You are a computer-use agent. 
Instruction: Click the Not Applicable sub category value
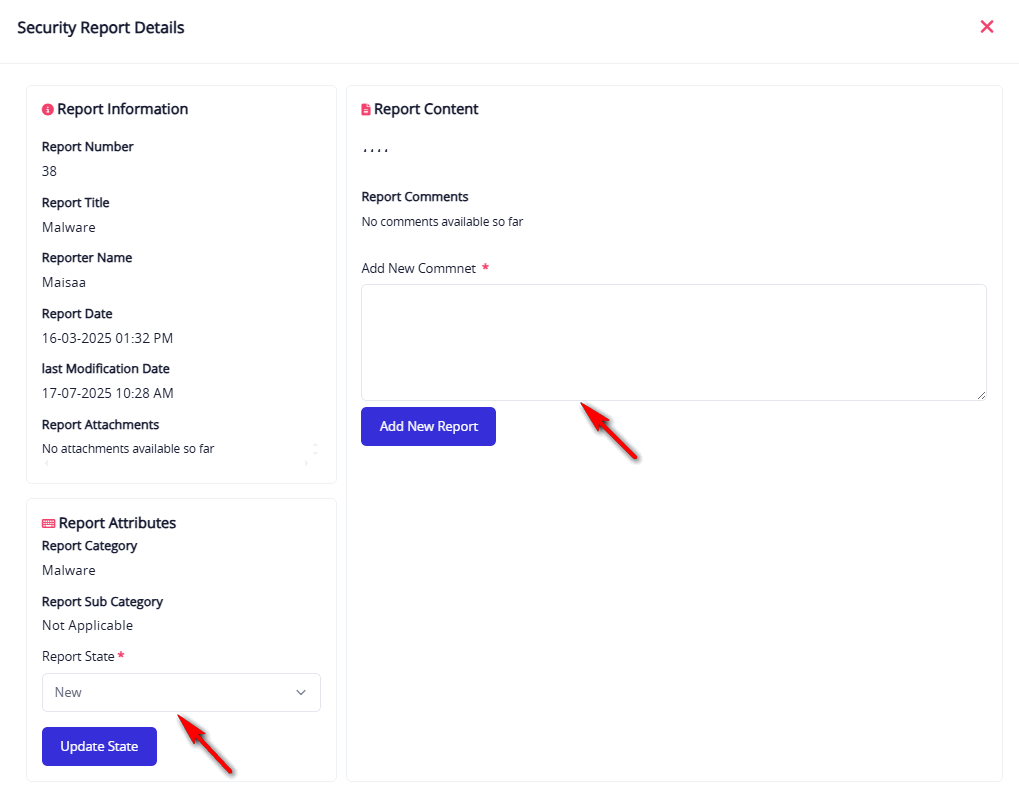click(87, 625)
